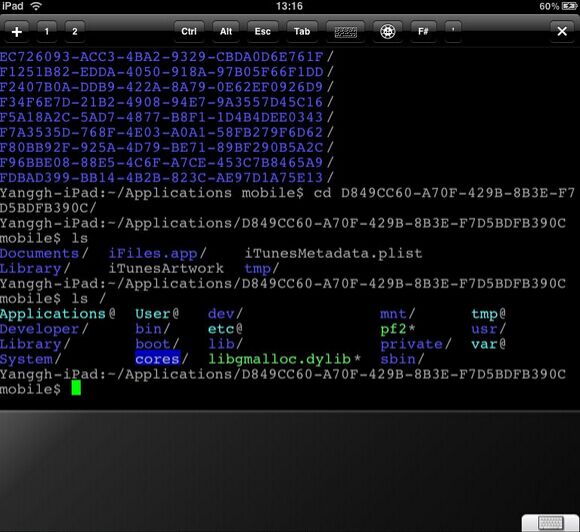Tap the Esc key button
Screen dimensions: 580x532
tap(263, 32)
